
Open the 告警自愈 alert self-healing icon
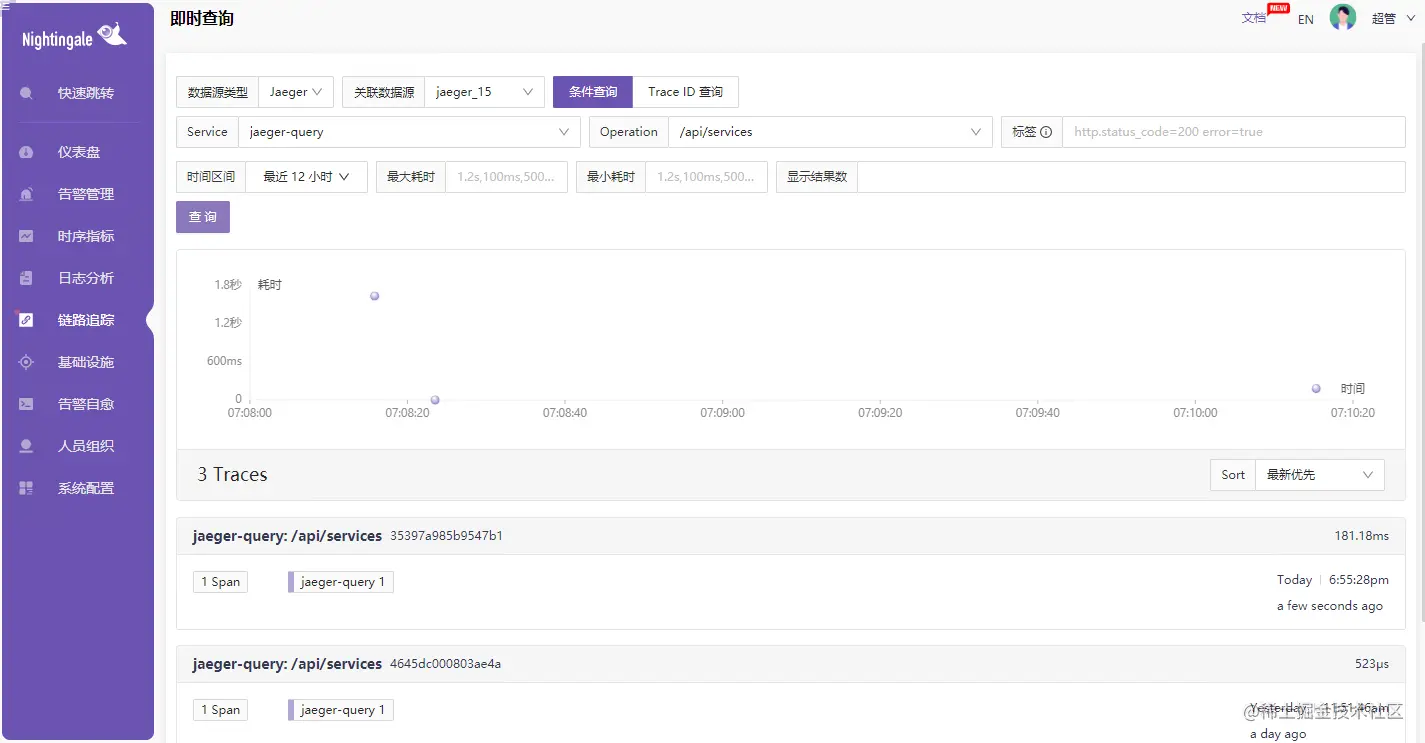[26, 404]
